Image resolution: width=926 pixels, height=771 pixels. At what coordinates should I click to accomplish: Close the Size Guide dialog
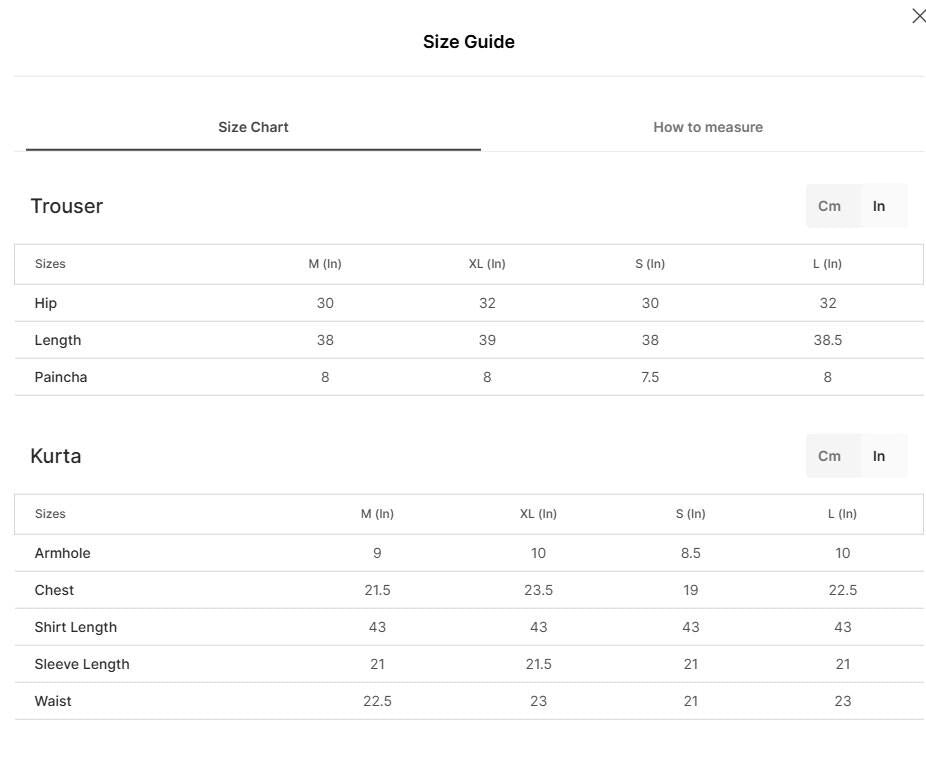(x=919, y=16)
